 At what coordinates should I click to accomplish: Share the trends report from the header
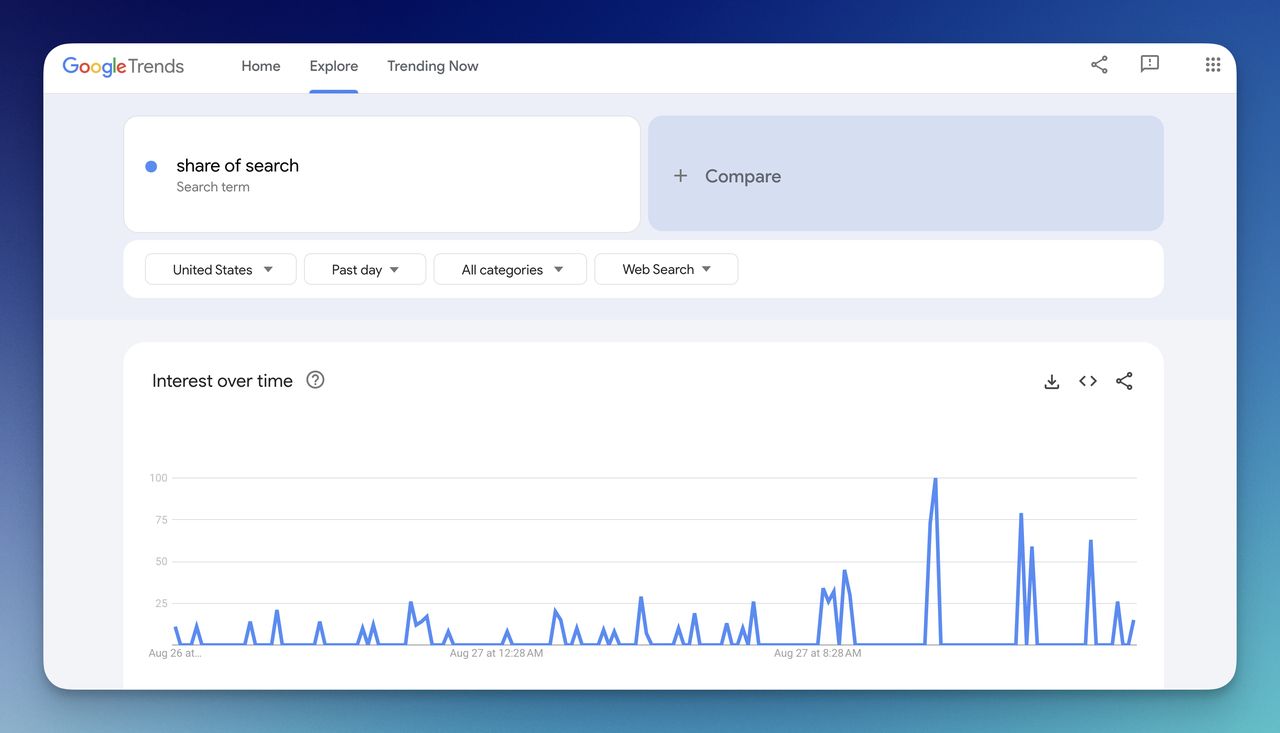[x=1099, y=64]
